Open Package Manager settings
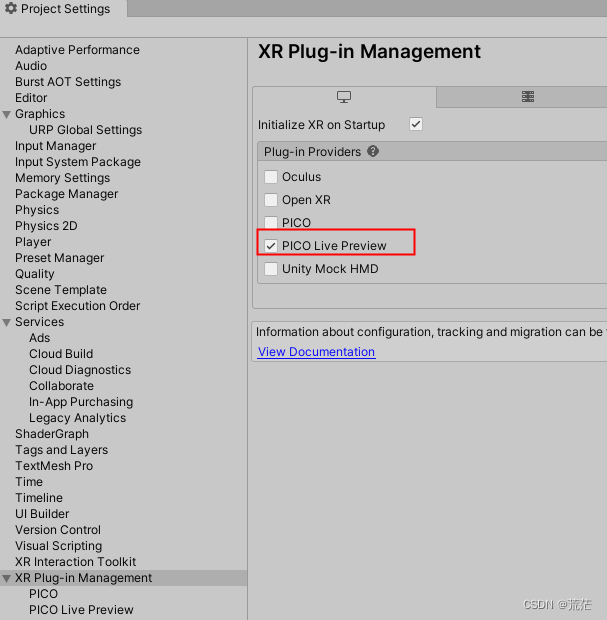Screen dimensions: 607x620 (x=66, y=194)
